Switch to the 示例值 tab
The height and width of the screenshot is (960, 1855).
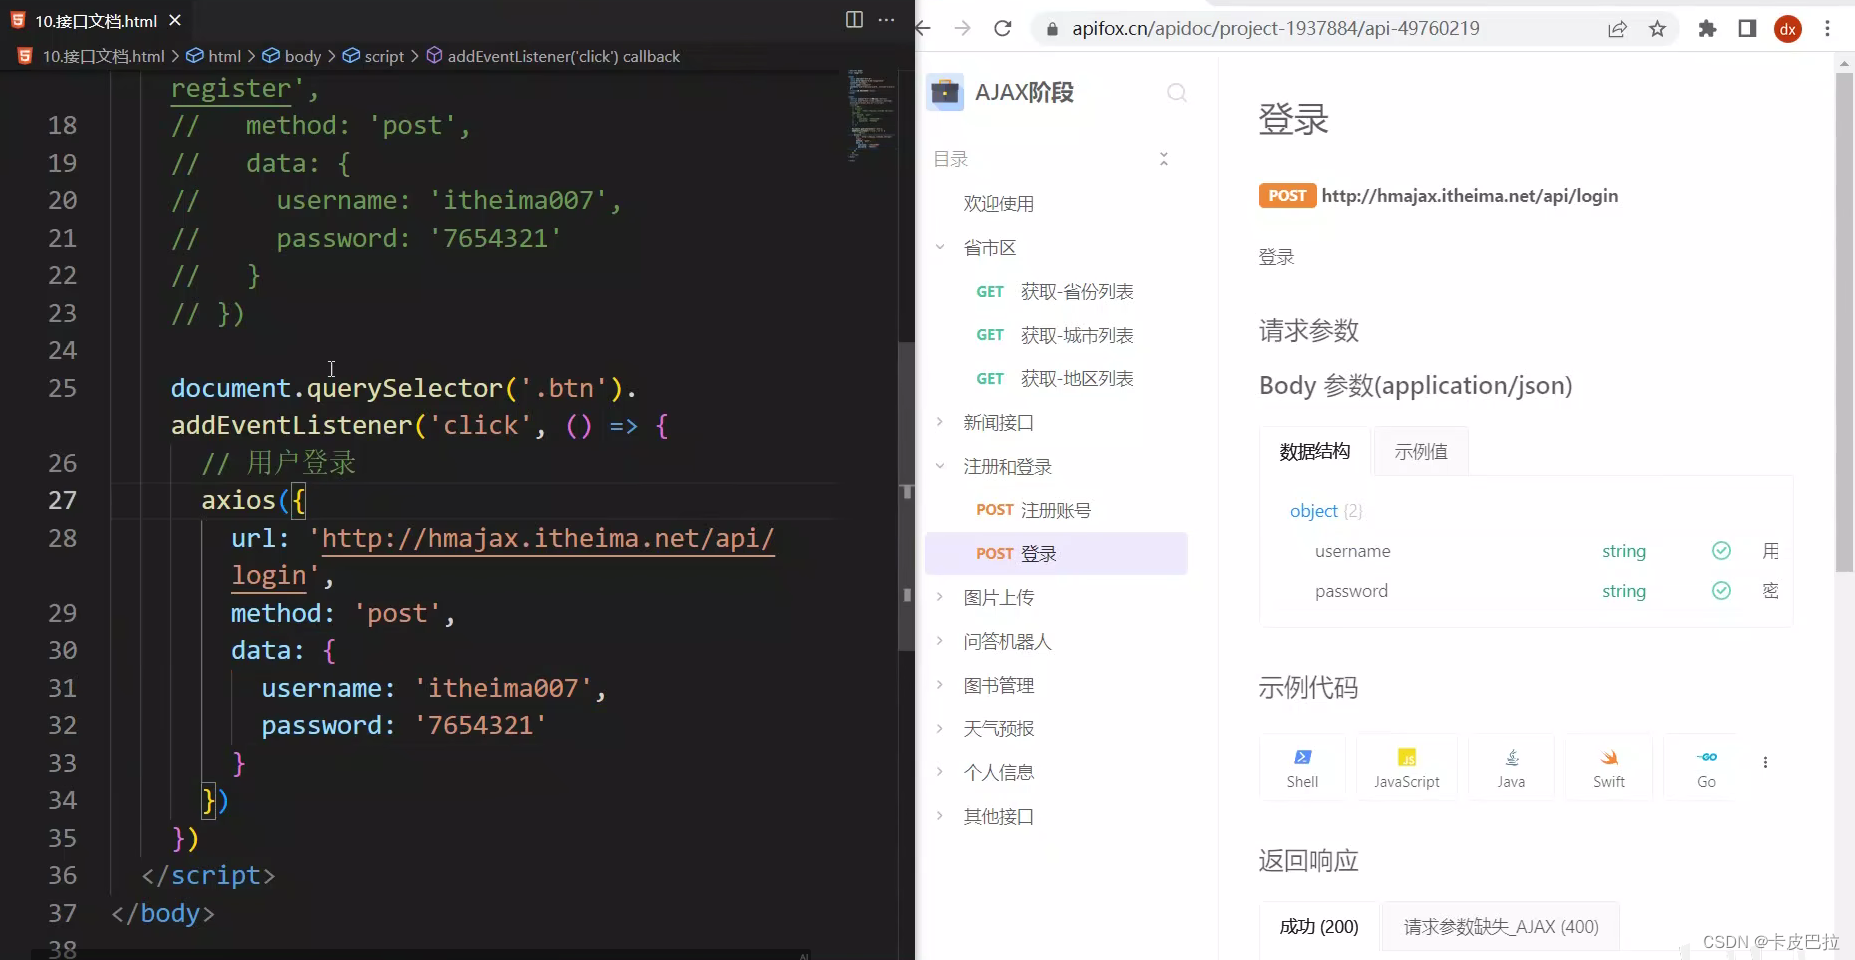pos(1420,451)
